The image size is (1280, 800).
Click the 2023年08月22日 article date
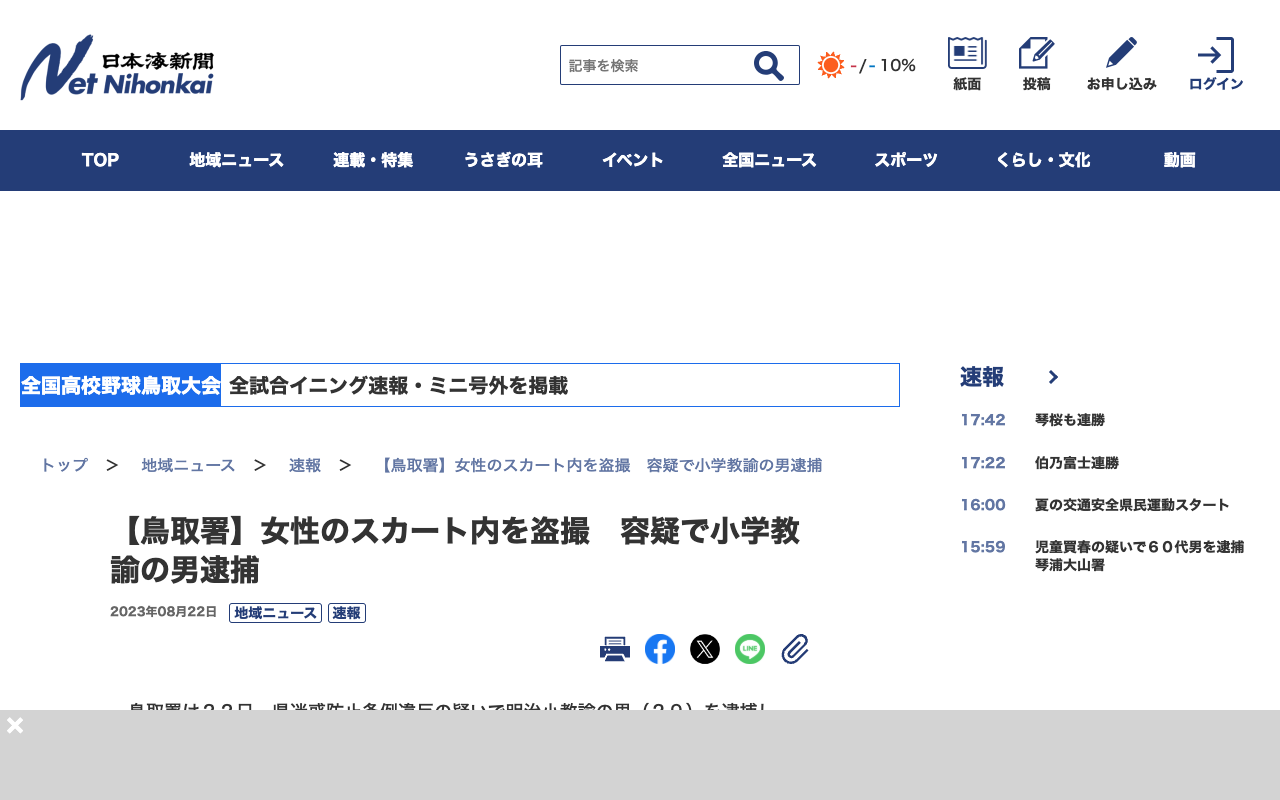(163, 612)
